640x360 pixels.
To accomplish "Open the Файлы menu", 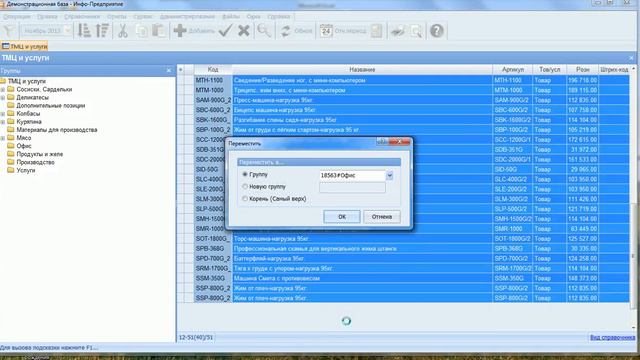I will (231, 16).
